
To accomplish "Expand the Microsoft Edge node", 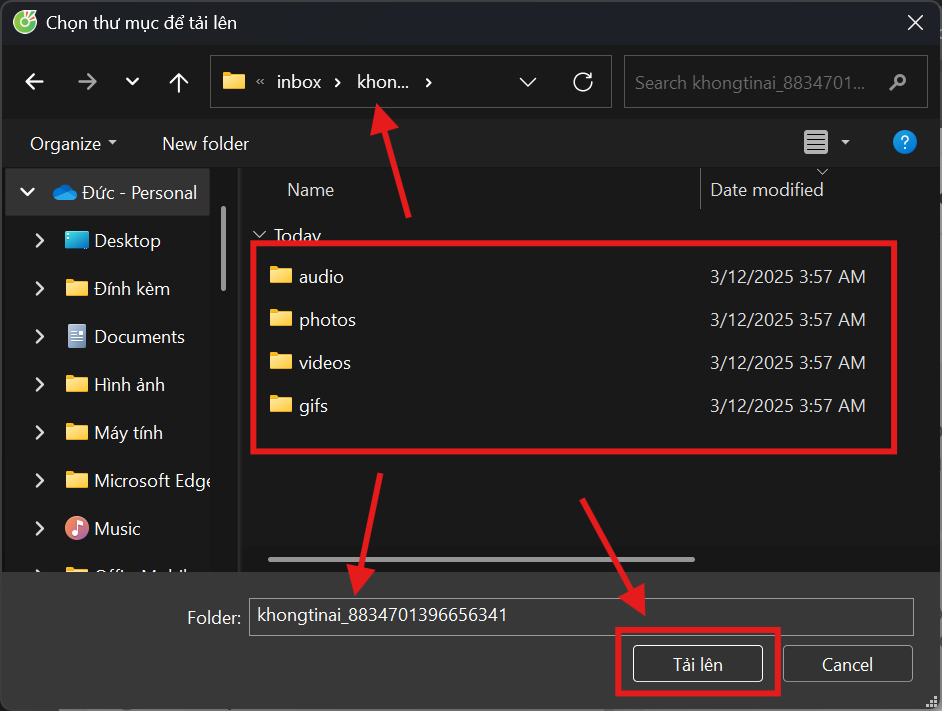I will point(40,481).
